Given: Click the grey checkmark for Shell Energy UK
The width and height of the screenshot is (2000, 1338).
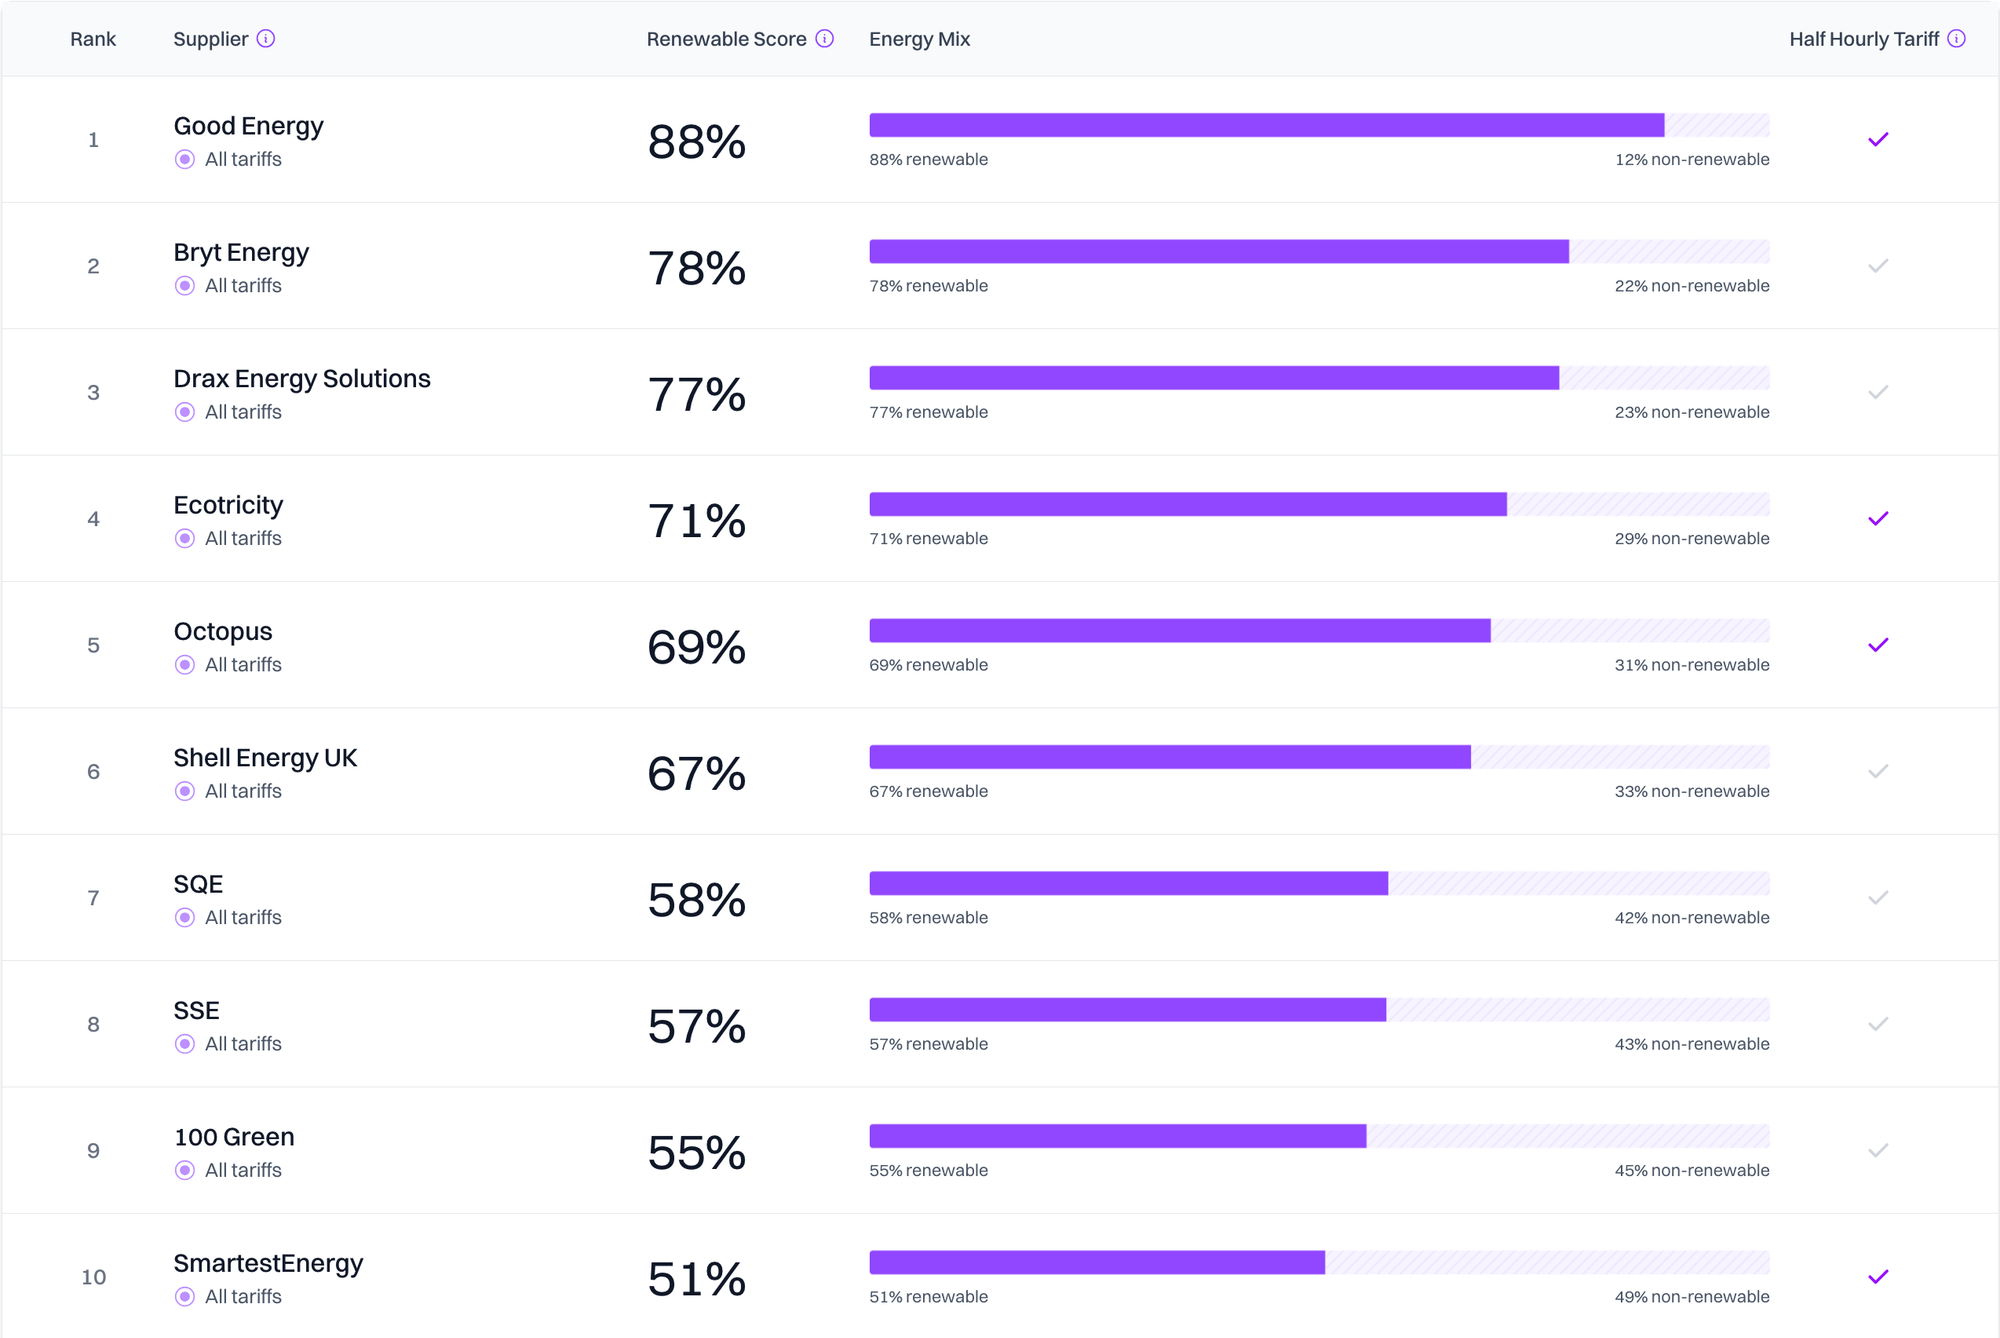Looking at the screenshot, I should 1878,771.
